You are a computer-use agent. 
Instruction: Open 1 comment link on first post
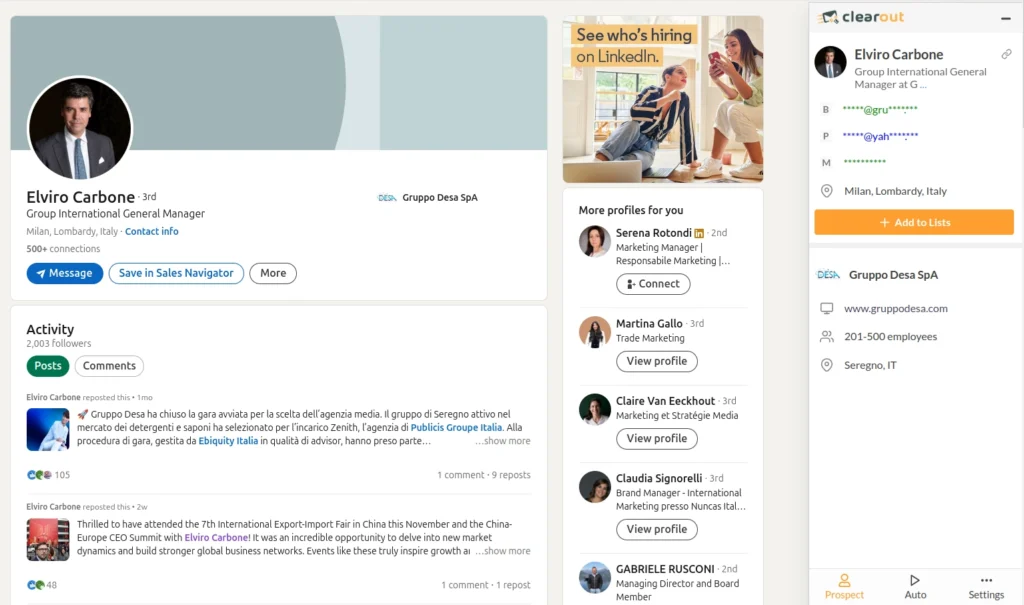tap(461, 475)
